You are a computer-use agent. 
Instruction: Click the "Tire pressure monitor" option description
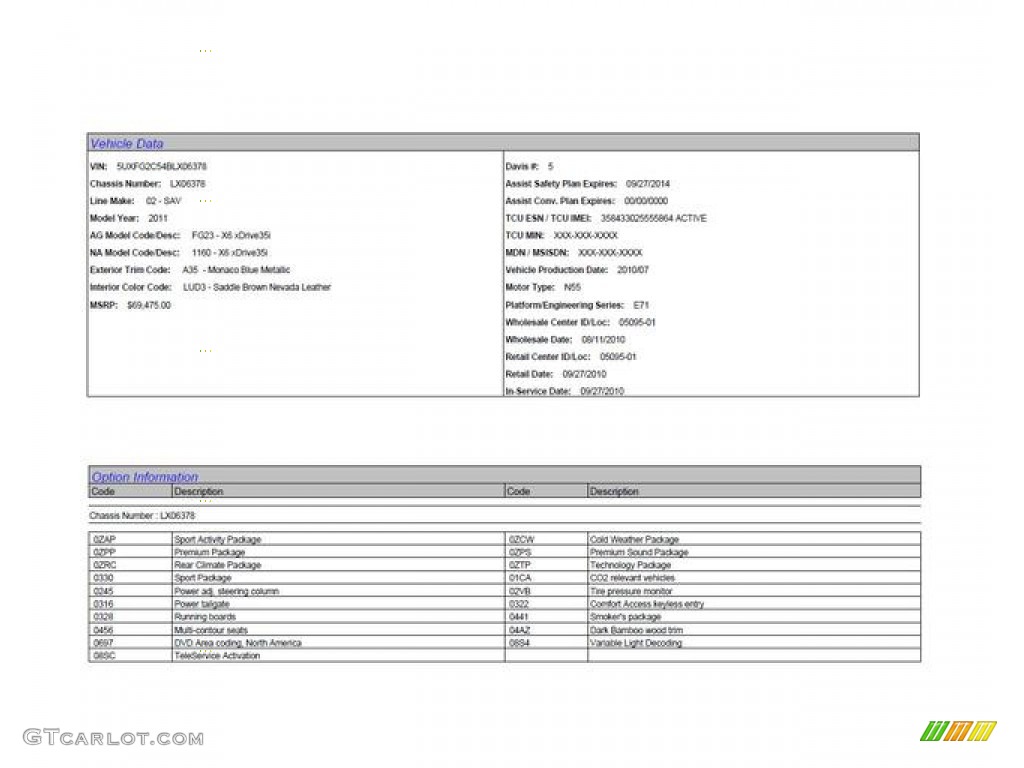click(631, 591)
